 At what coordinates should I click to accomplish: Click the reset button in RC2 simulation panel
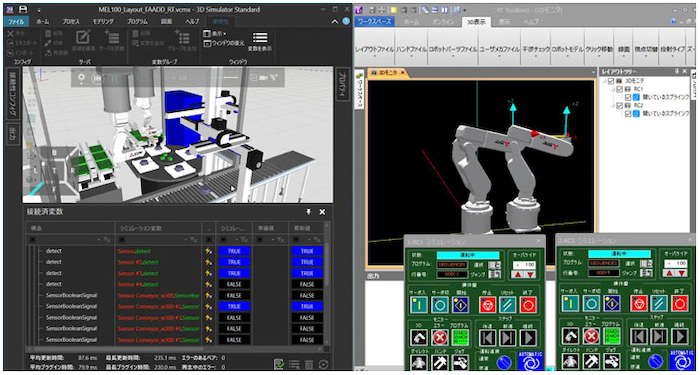(x=659, y=304)
